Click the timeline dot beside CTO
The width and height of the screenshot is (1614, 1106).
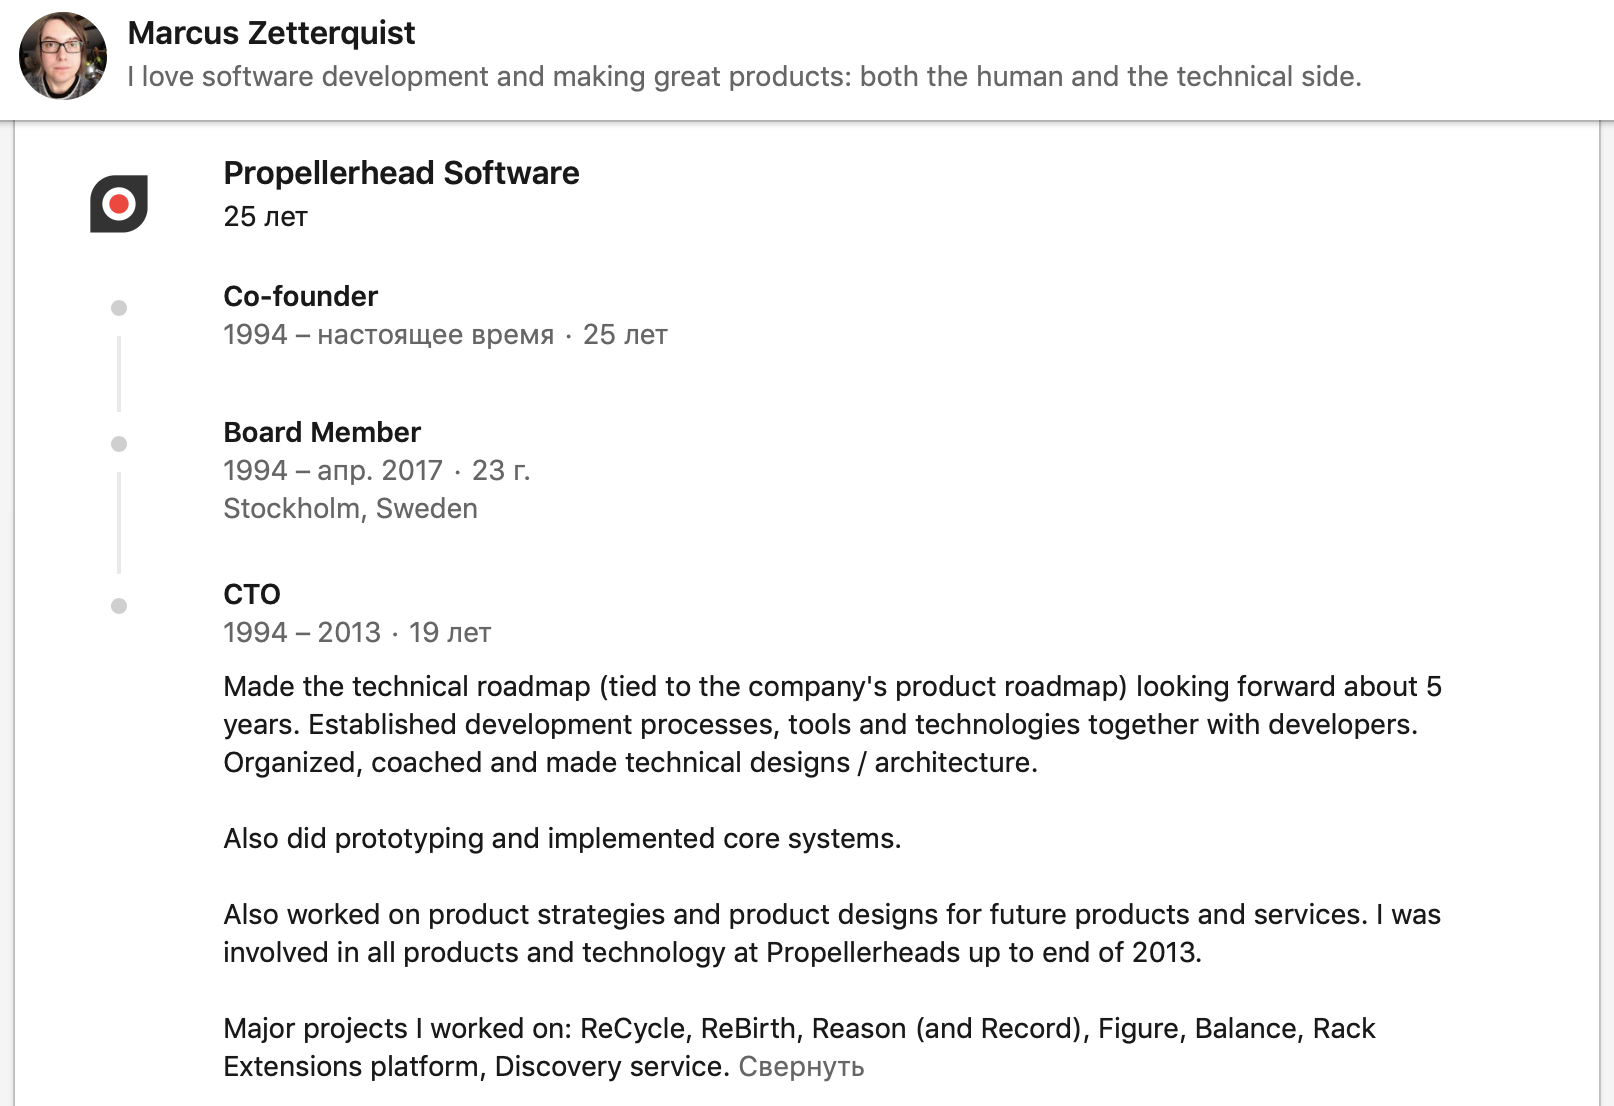119,606
